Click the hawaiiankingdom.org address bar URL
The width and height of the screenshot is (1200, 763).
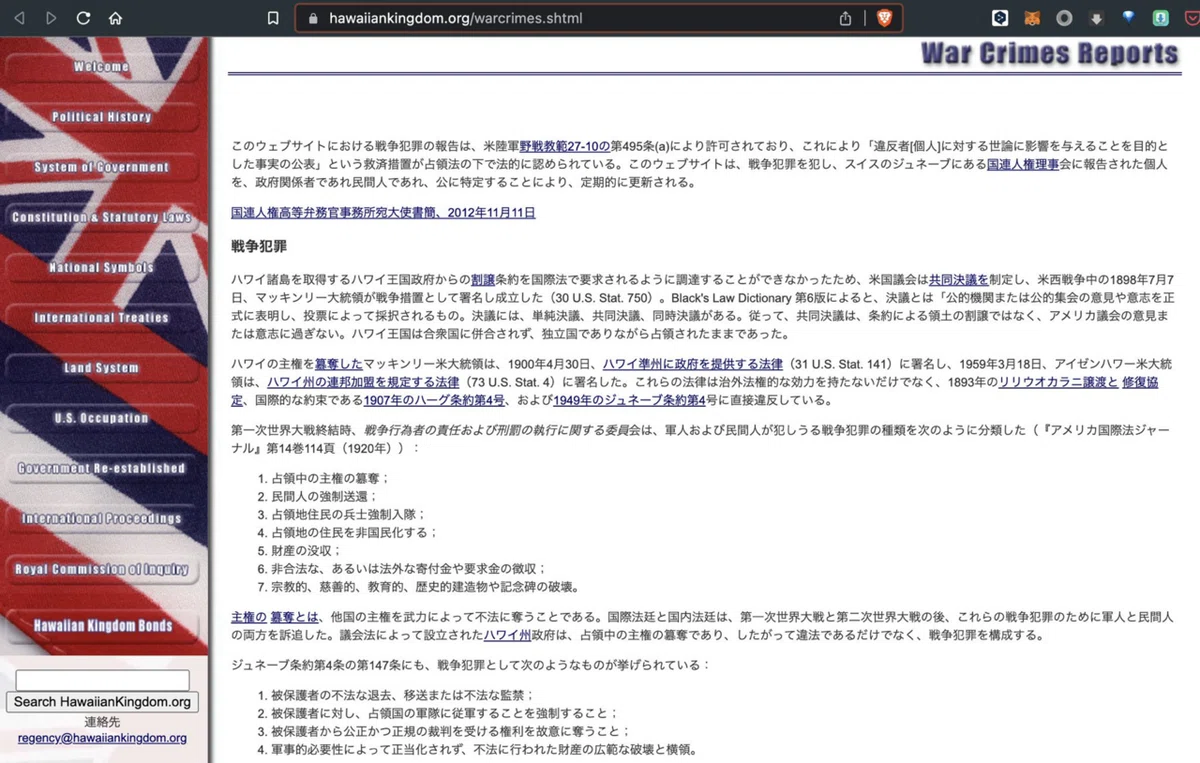click(456, 18)
